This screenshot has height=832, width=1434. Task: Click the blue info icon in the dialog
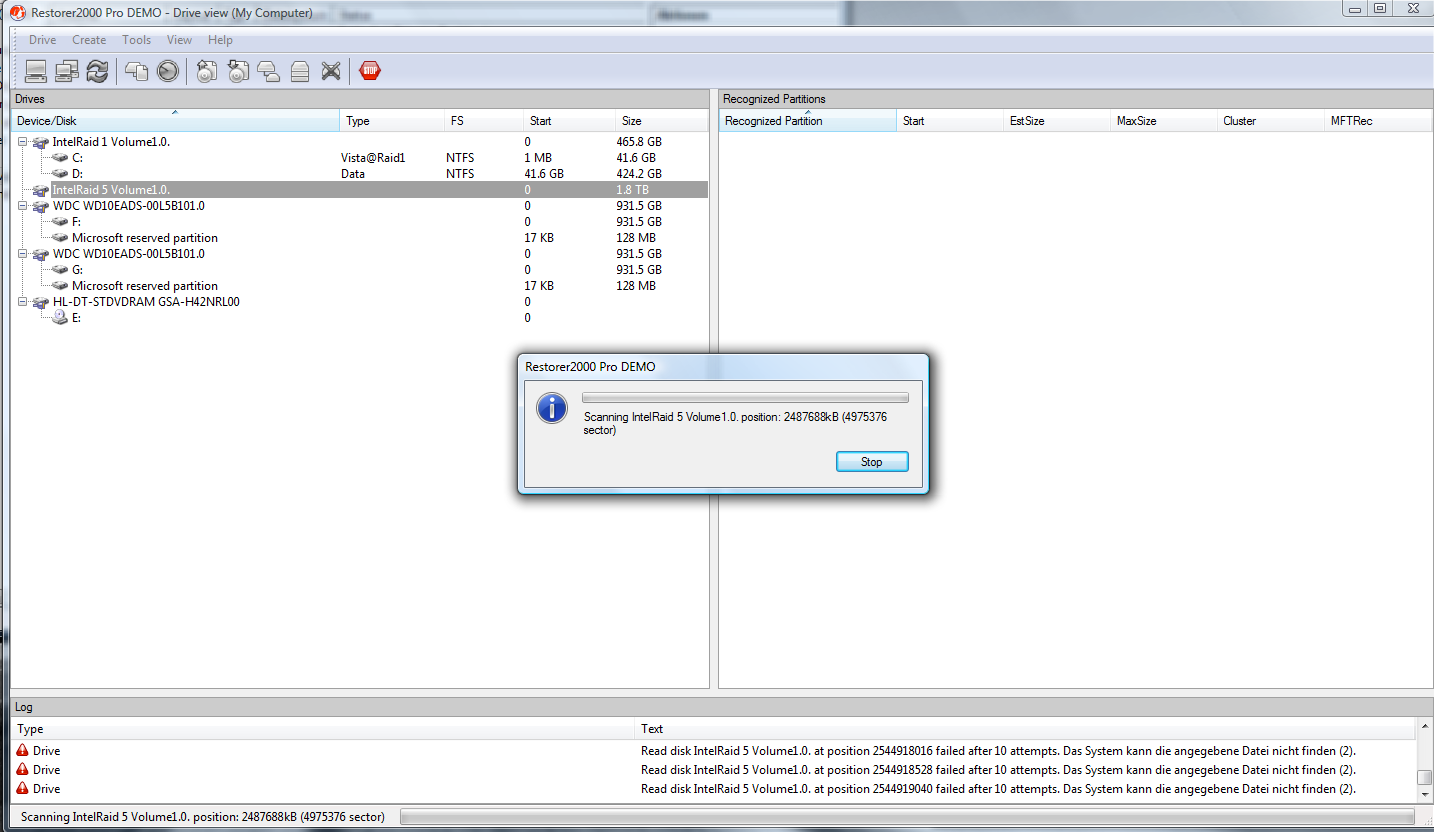552,408
